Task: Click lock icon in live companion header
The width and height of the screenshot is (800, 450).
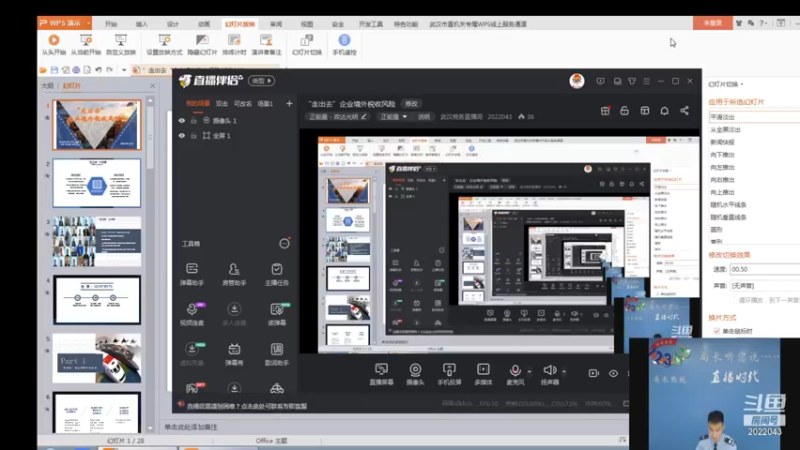Action: point(624,111)
